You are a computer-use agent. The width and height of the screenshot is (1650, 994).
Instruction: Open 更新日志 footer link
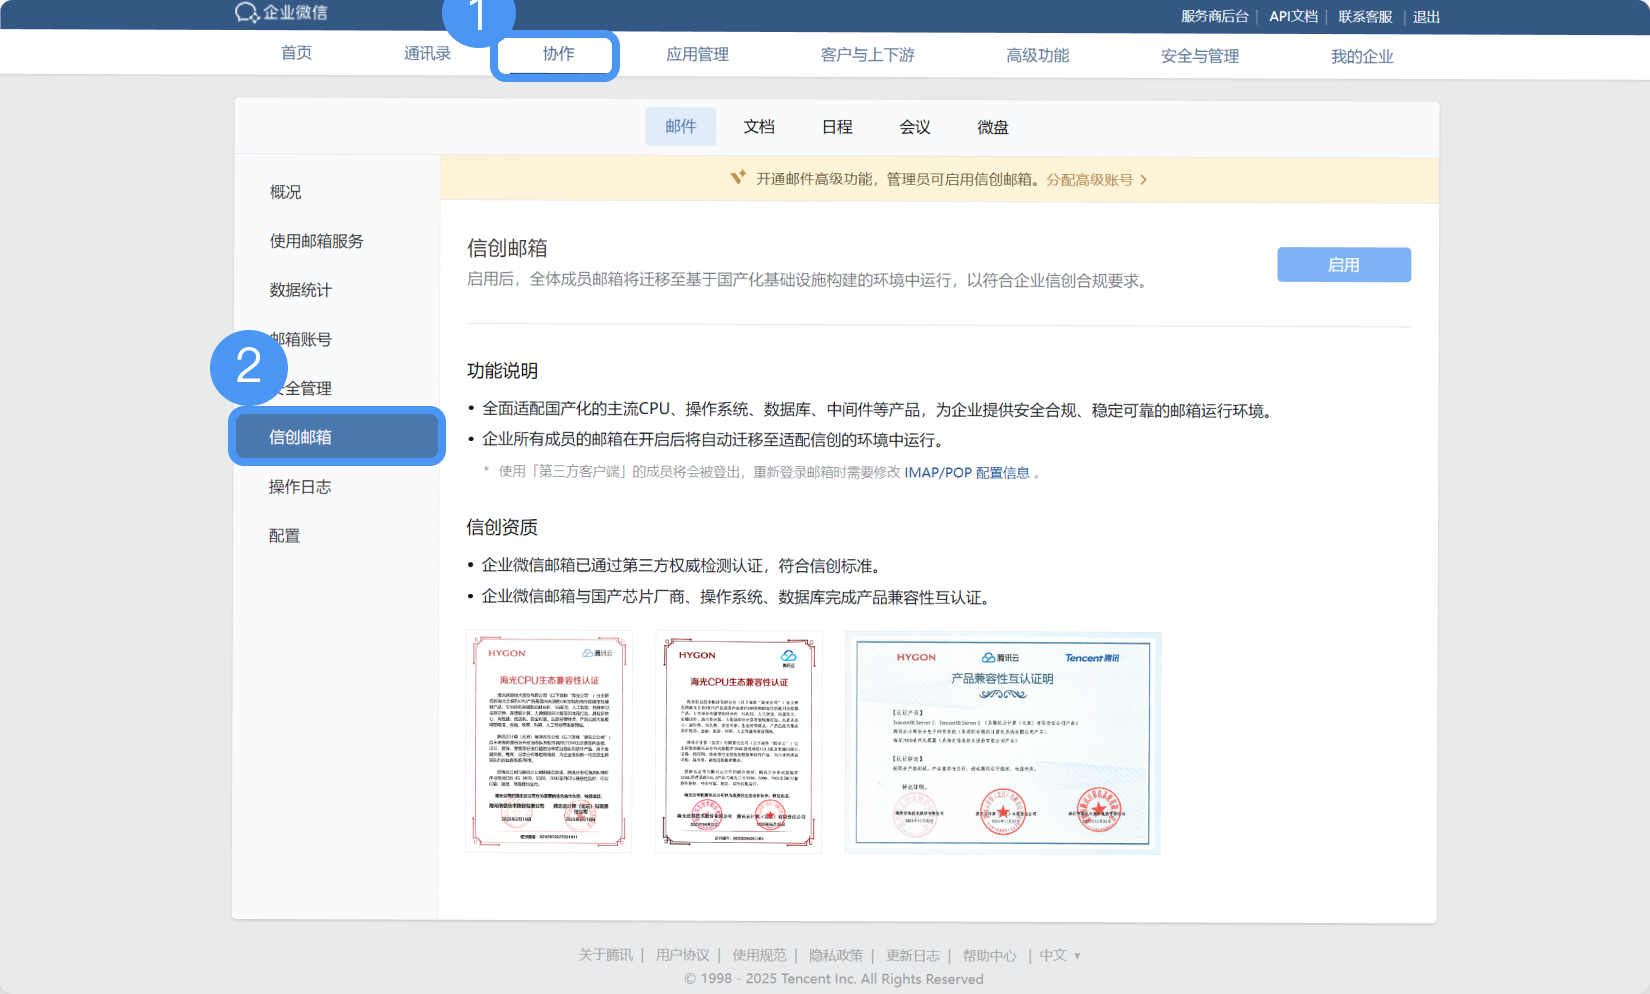pyautogui.click(x=913, y=955)
